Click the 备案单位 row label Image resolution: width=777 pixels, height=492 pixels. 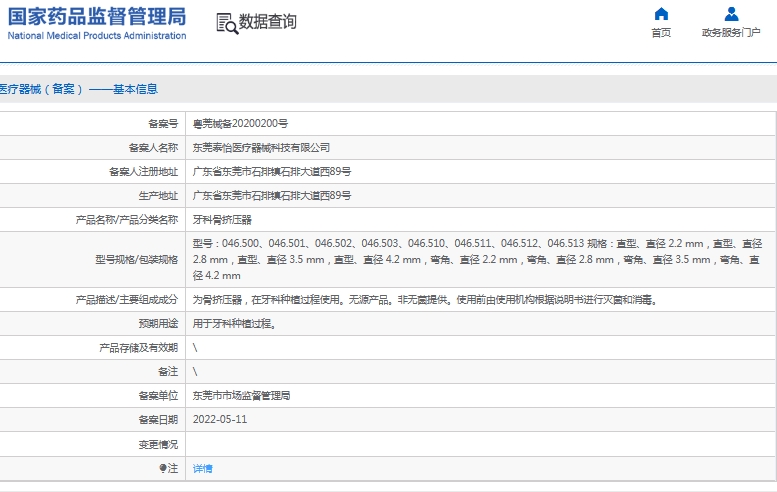(158, 395)
